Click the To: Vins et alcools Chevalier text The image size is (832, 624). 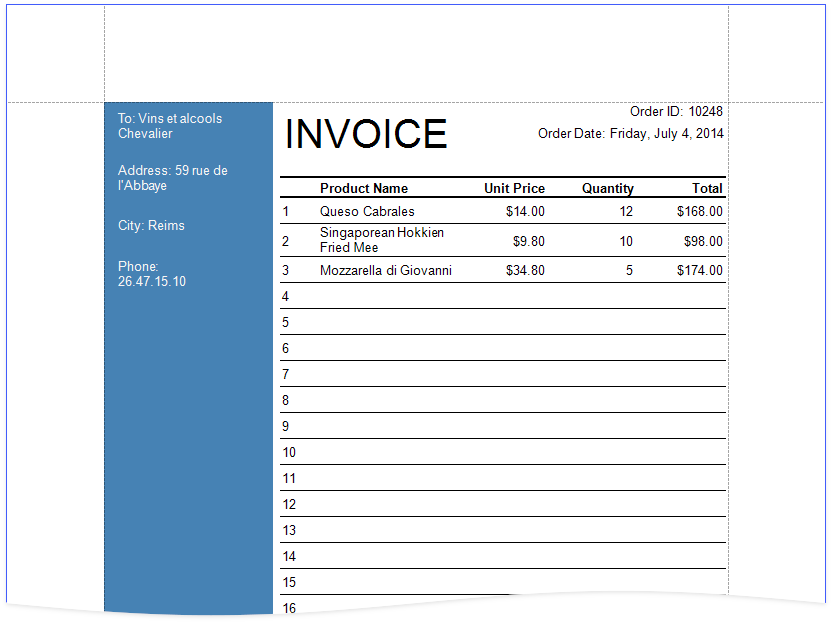coord(170,126)
